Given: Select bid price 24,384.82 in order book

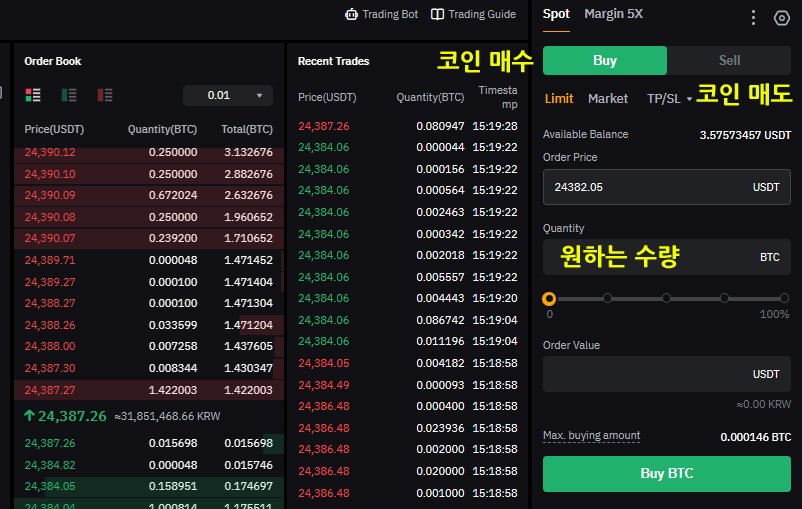Looking at the screenshot, I should 50,465.
